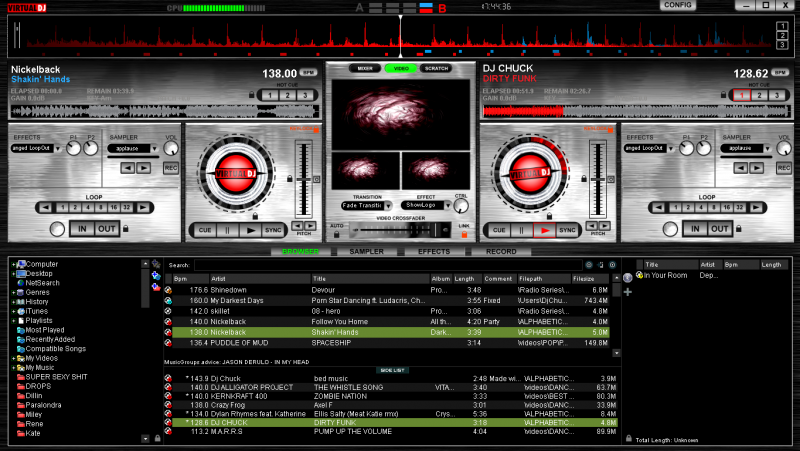Image resolution: width=800 pixels, height=451 pixels.
Task: Trigger hot cue 2 on deck A
Action: pos(288,95)
